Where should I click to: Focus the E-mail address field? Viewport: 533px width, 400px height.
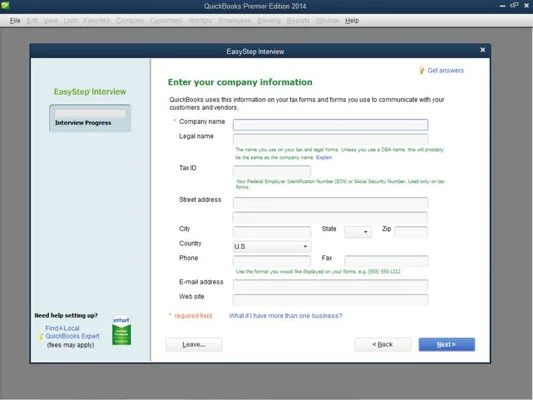(330, 285)
